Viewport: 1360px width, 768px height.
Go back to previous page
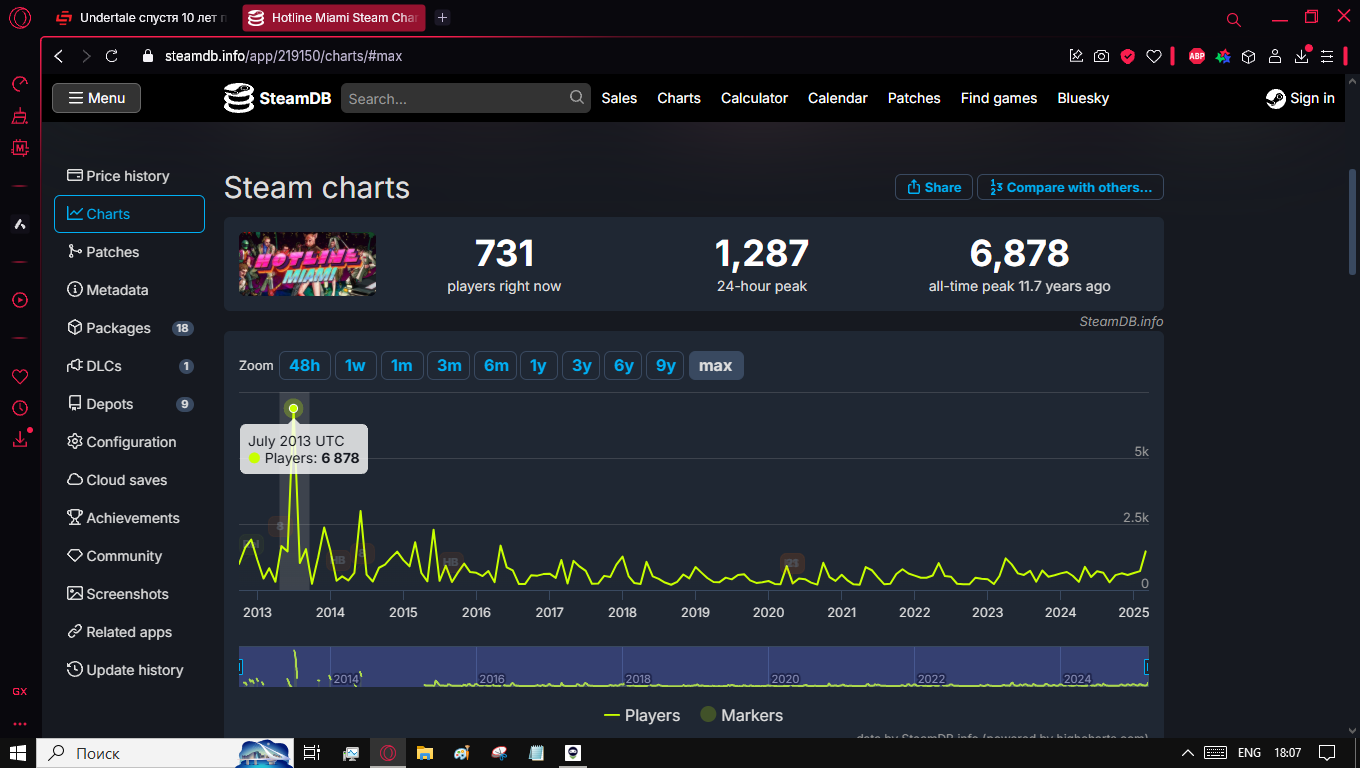59,56
